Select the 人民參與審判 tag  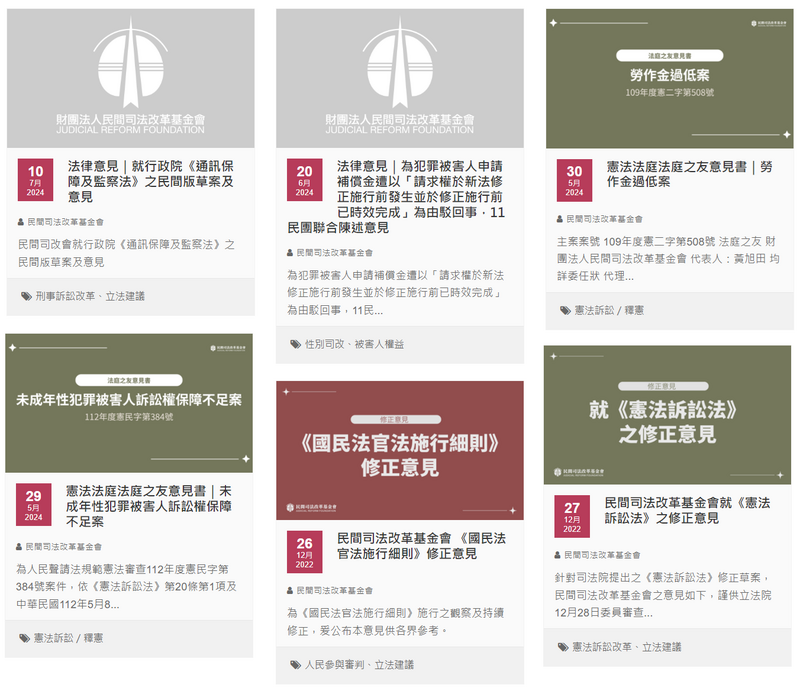[335, 664]
